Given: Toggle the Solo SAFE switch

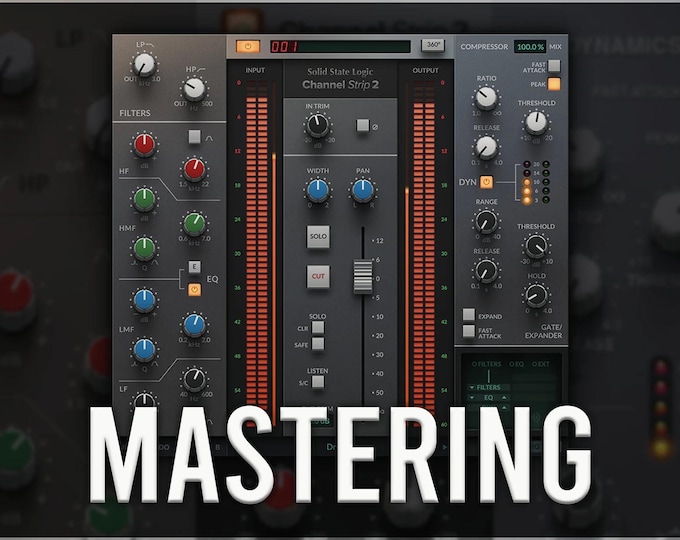Looking at the screenshot, I should [318, 344].
